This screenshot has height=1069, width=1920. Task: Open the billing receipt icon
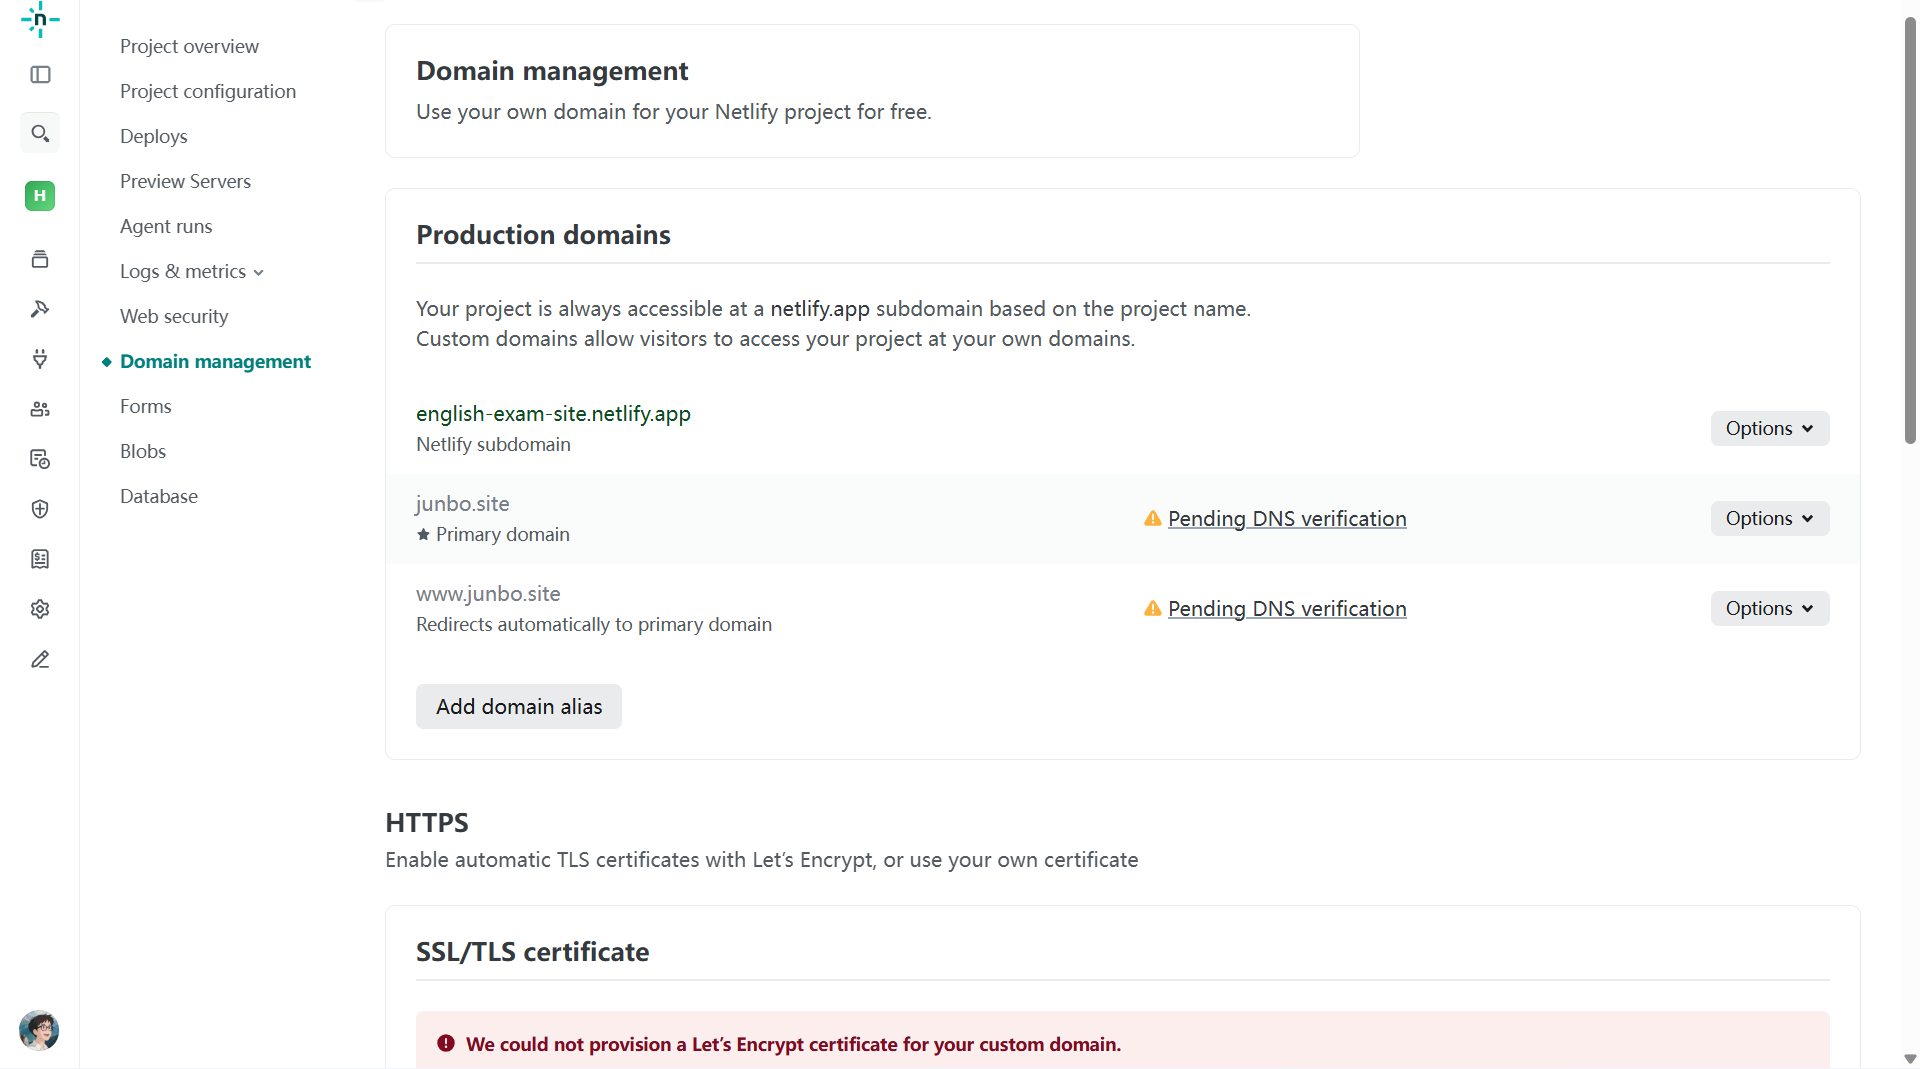[x=40, y=559]
